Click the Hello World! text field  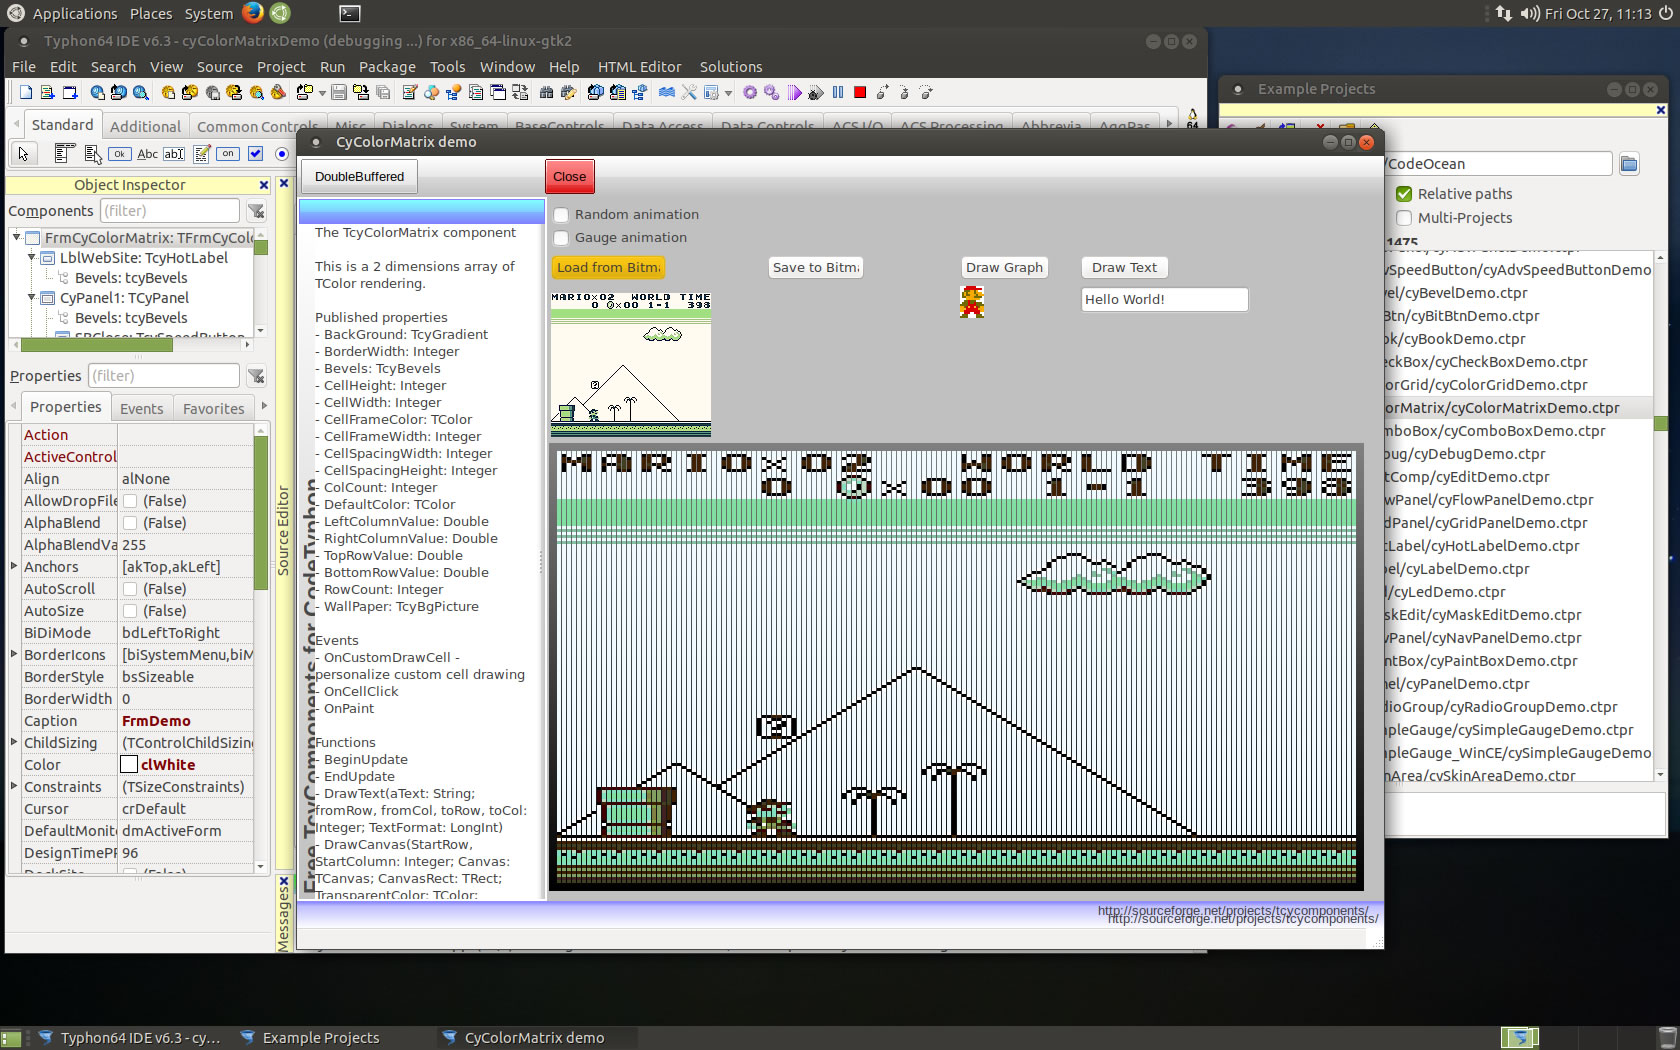1164,299
